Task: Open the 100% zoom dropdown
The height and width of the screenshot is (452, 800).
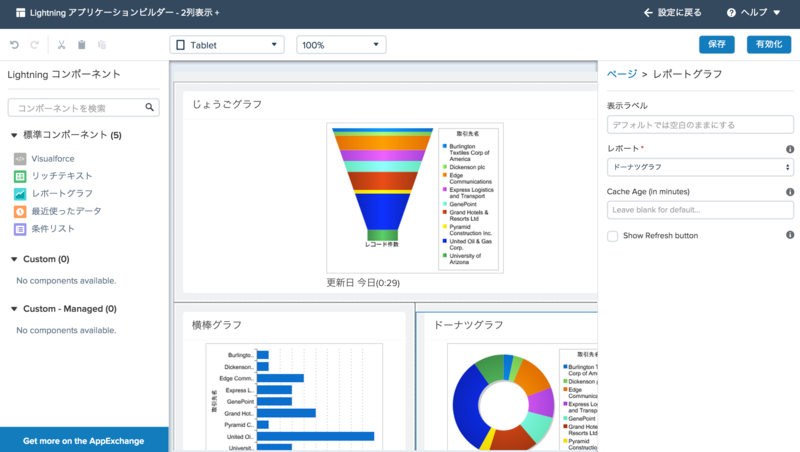Action: point(341,45)
